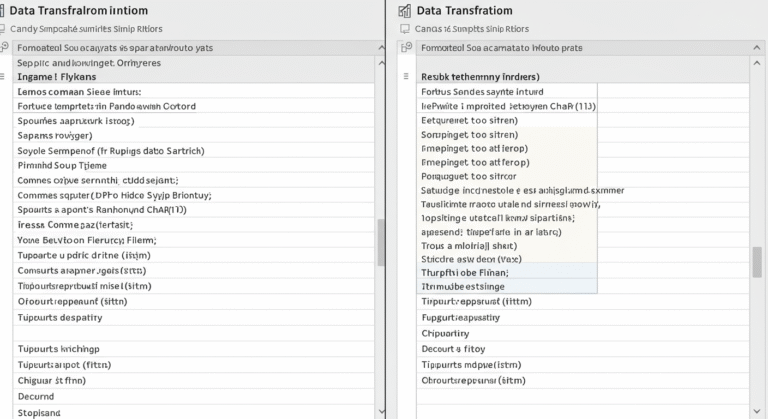Image resolution: width=768 pixels, height=419 pixels.
Task: Choose 'Itnmudbe estsinge' from the dropdown list
Action: click(x=463, y=286)
